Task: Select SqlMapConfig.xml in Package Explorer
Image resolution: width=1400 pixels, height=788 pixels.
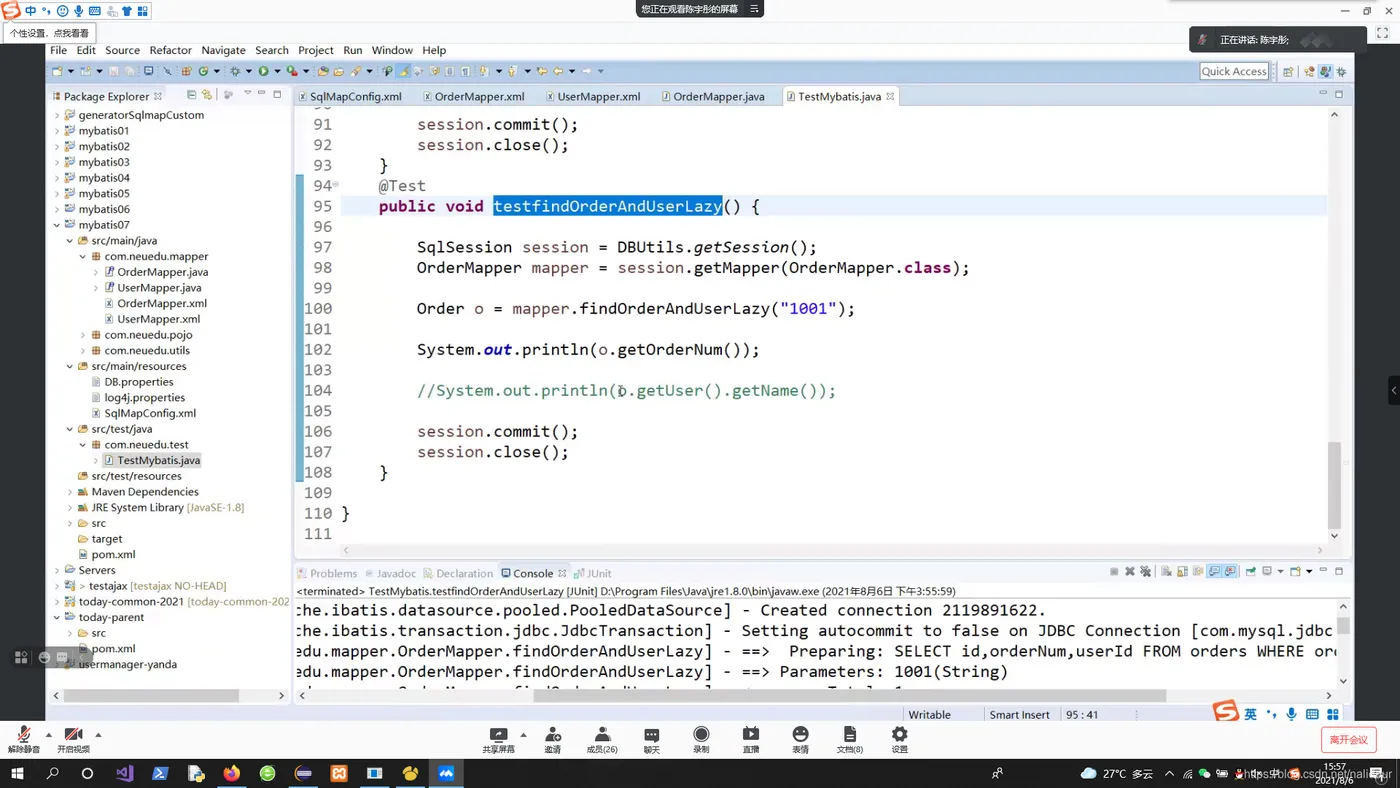Action: tap(150, 413)
